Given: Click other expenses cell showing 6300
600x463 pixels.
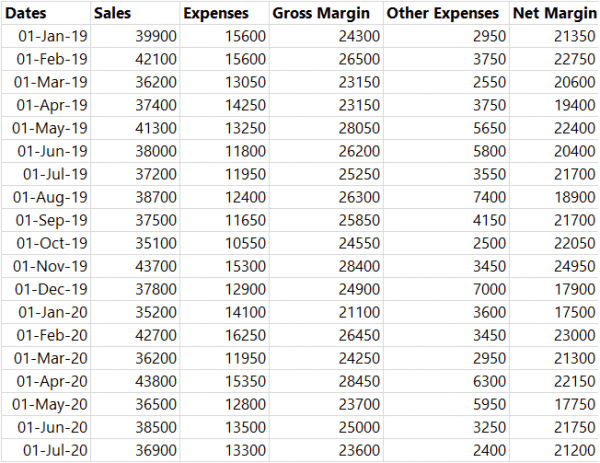Looking at the screenshot, I should [x=447, y=381].
